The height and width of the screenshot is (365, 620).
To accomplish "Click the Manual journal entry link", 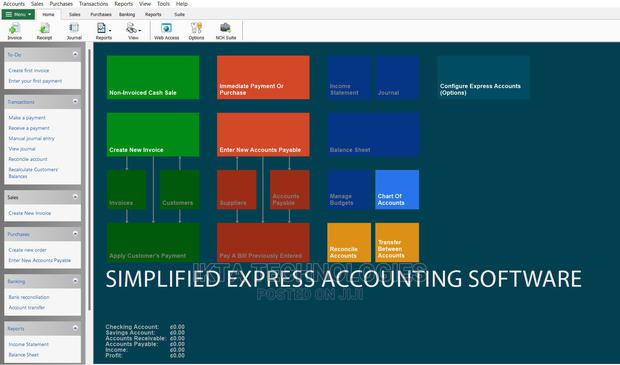I will click(x=32, y=138).
